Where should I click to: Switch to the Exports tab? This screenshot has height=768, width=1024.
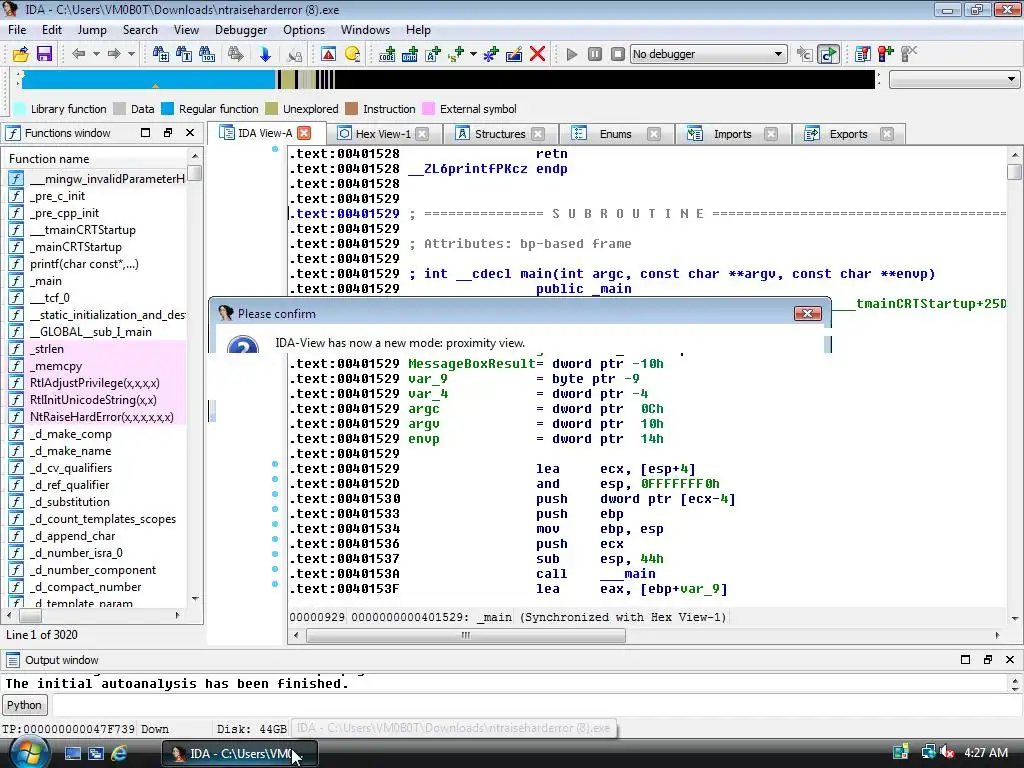(x=848, y=134)
